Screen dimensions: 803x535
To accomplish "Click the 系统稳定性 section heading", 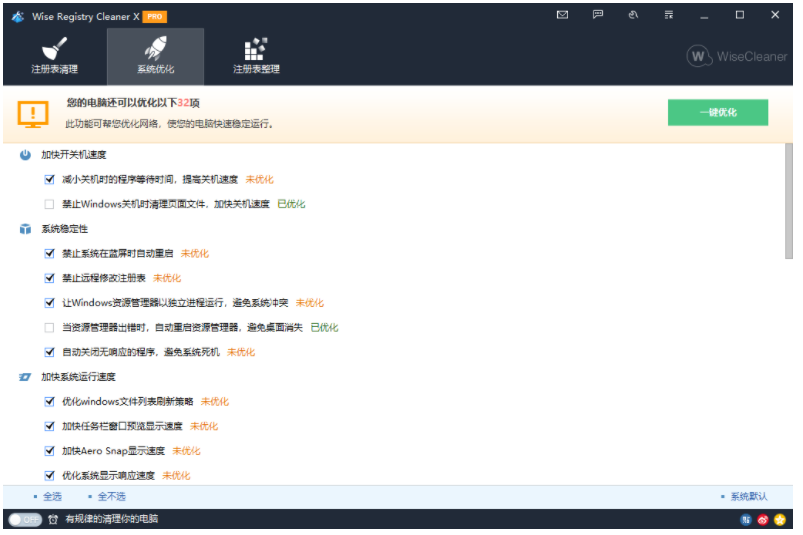I will click(65, 229).
